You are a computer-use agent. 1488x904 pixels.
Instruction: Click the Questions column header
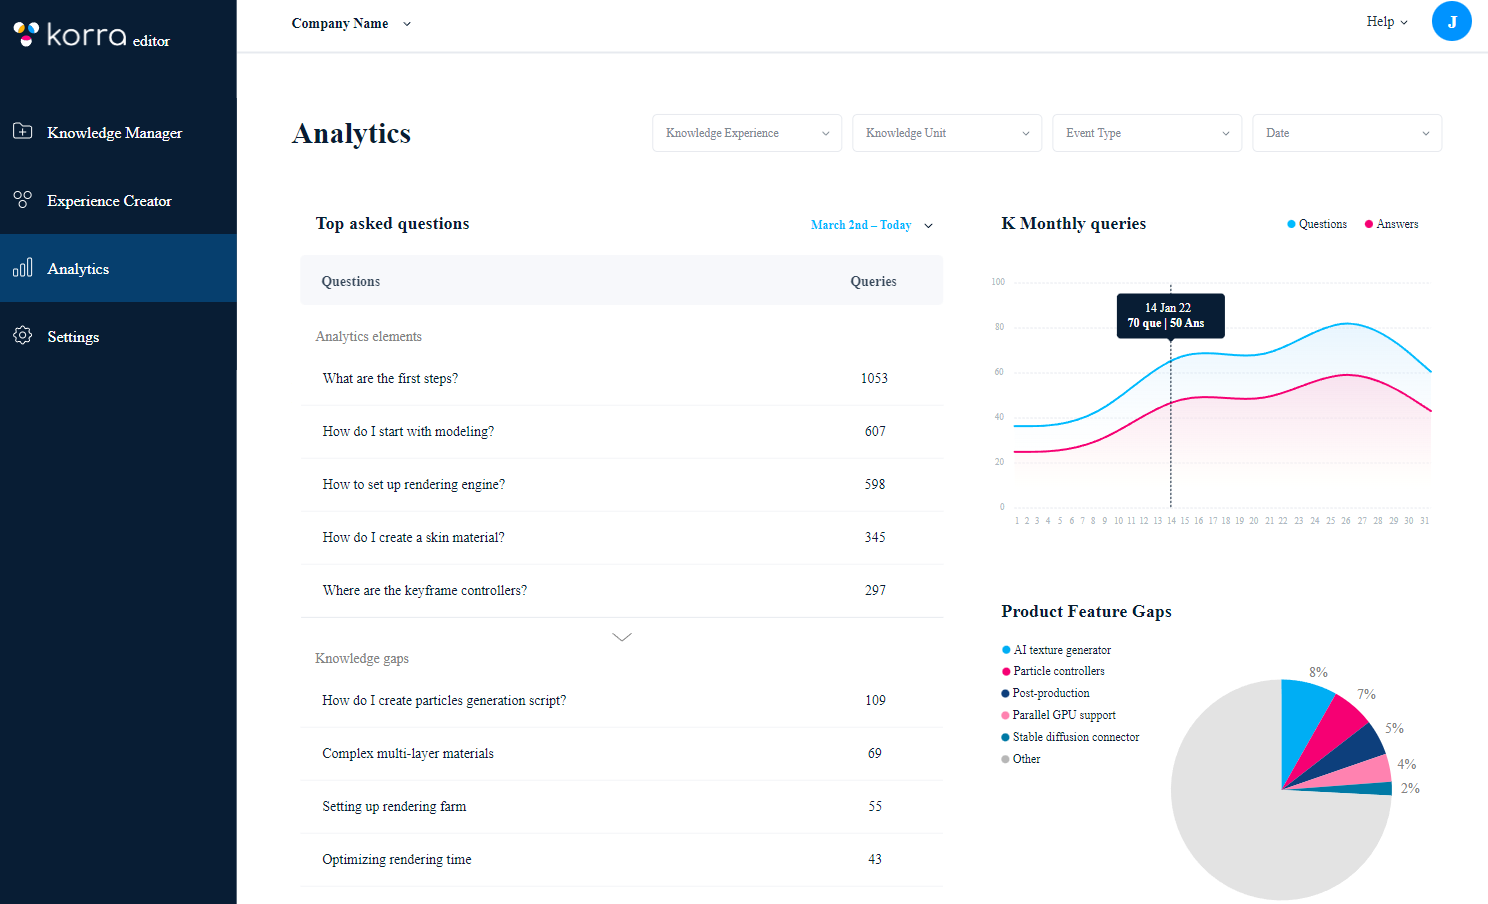click(350, 282)
